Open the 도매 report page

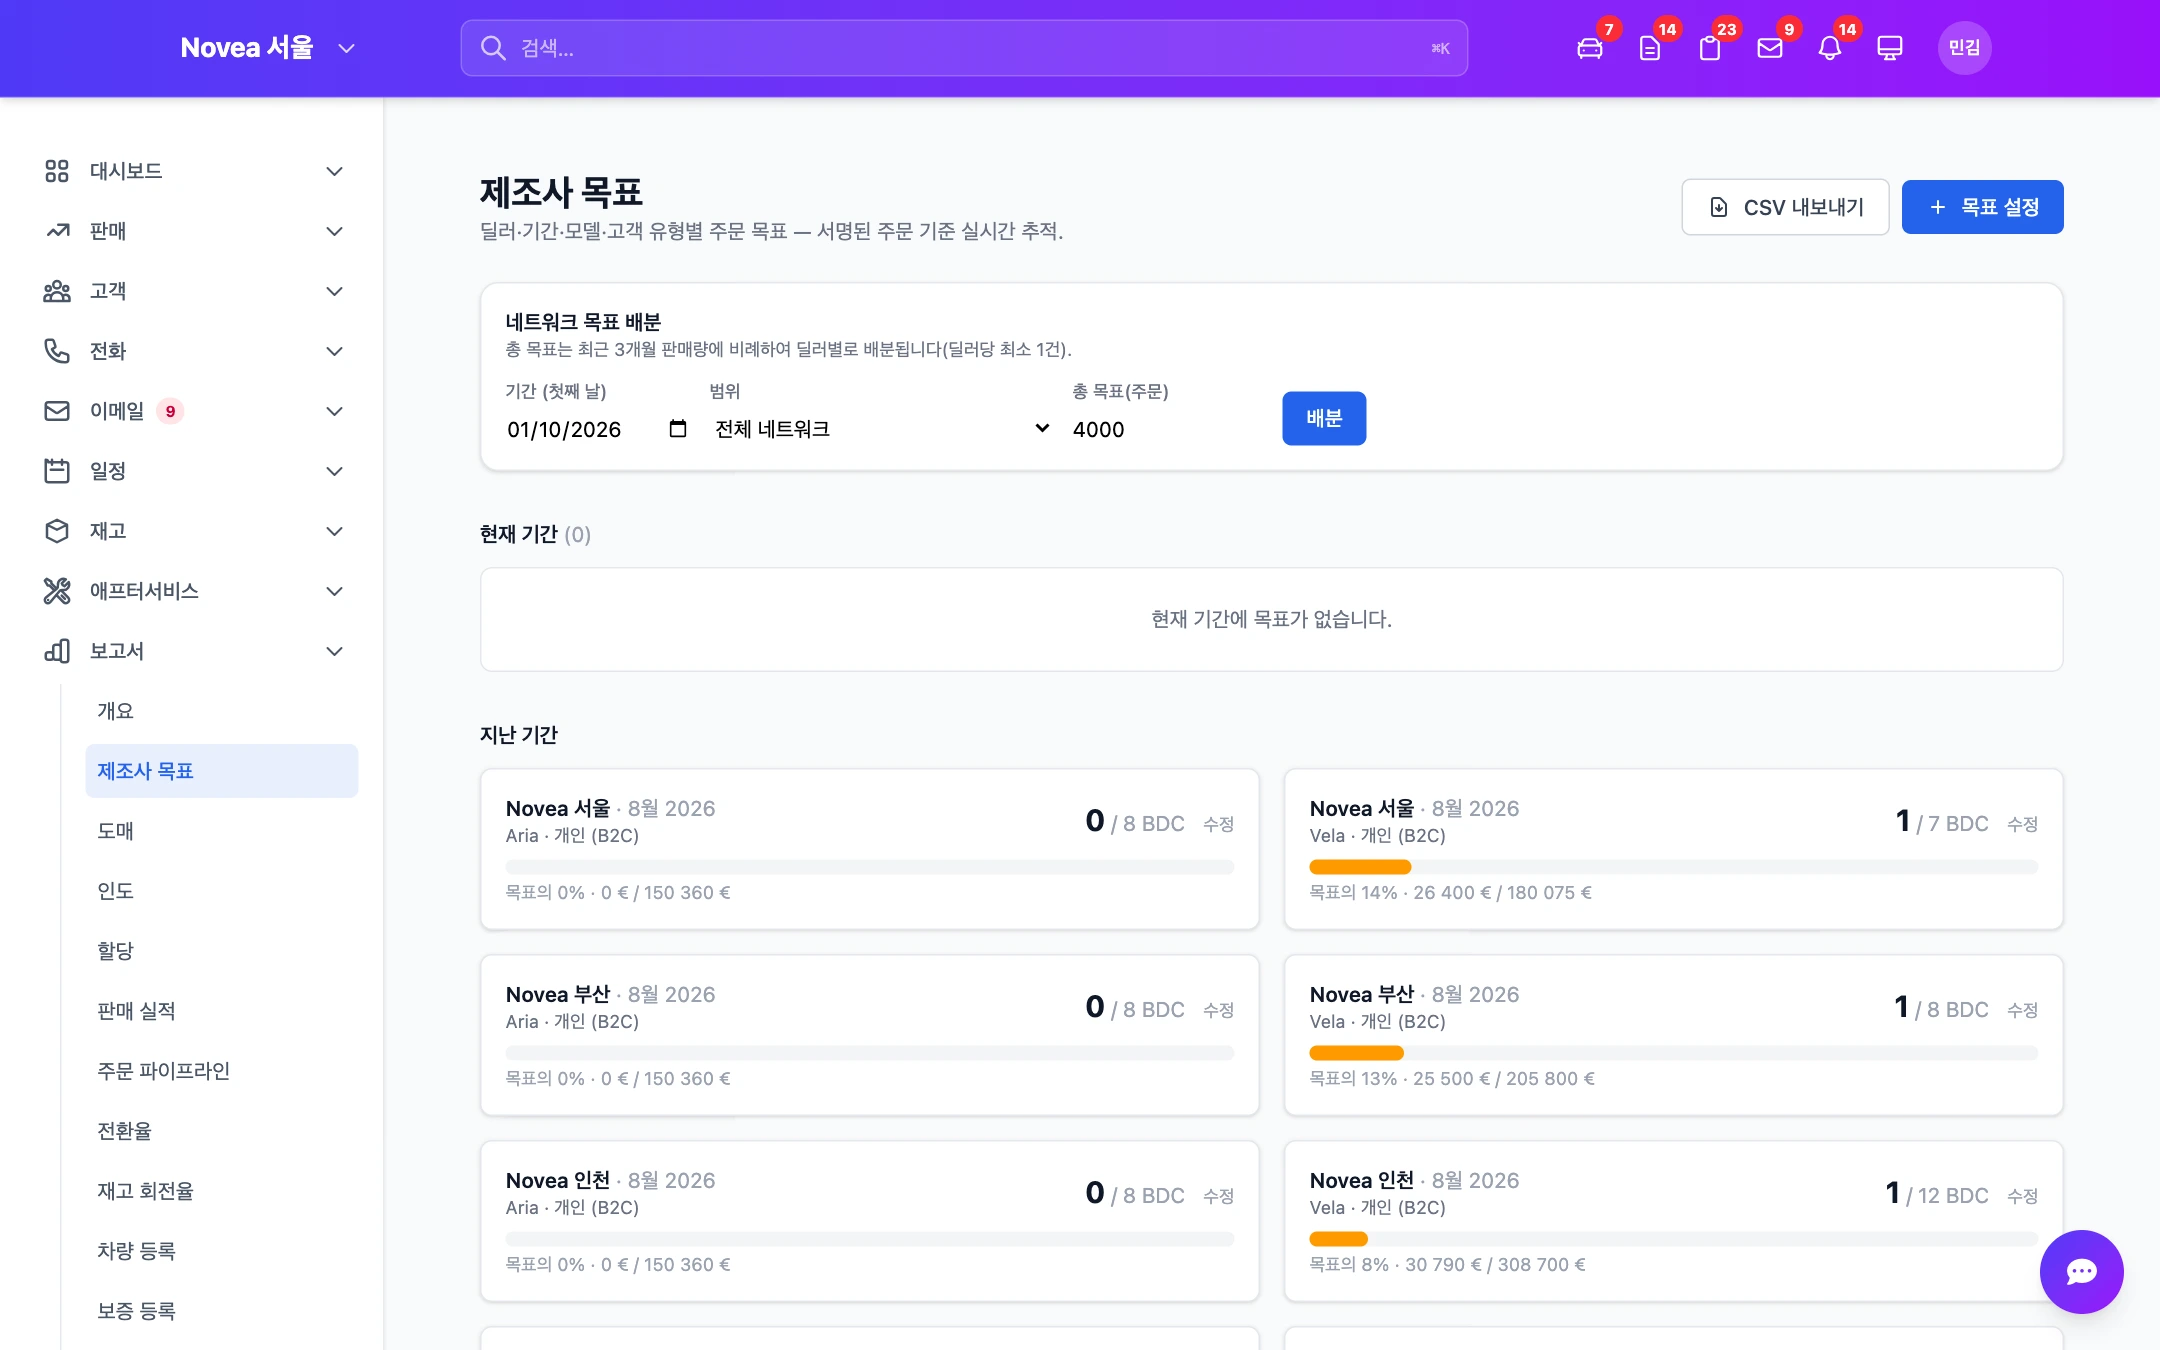point(221,831)
